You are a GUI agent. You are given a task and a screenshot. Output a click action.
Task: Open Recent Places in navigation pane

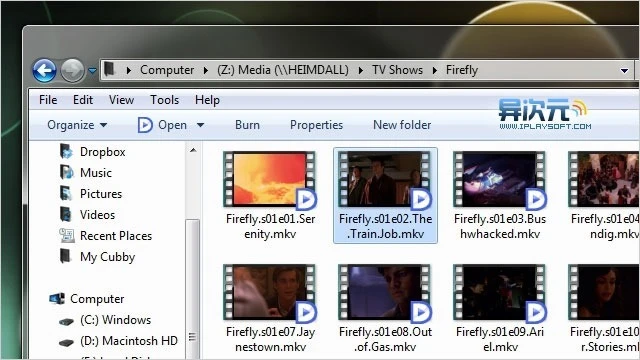pos(116,236)
